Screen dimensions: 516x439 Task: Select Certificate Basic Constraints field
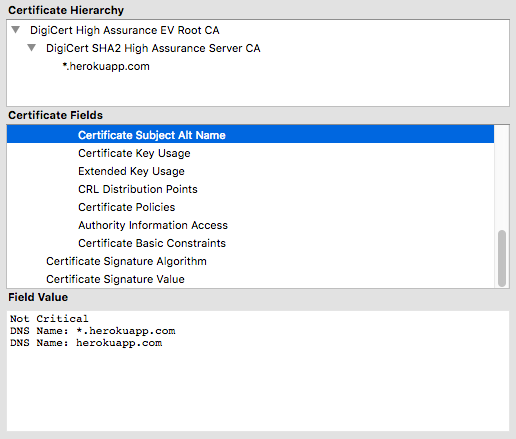coord(250,243)
